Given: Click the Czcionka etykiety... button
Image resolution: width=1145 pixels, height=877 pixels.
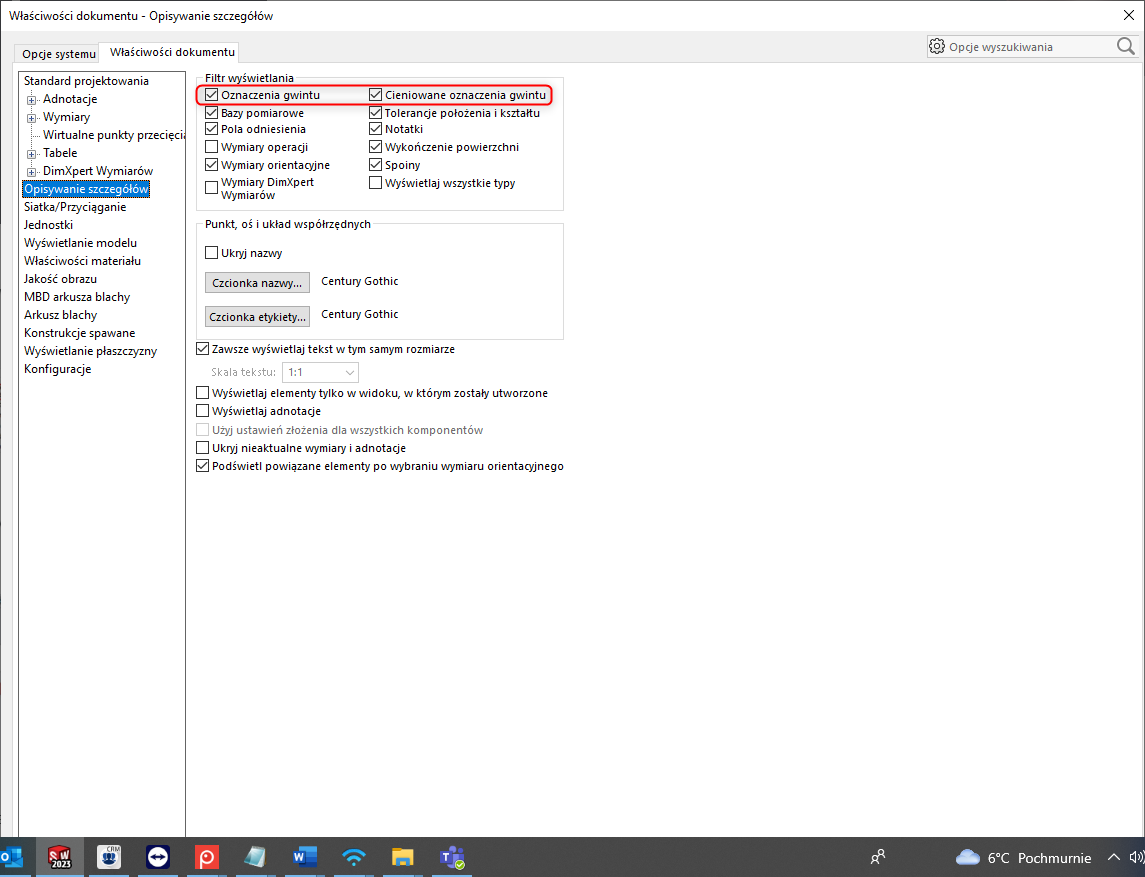Looking at the screenshot, I should point(257,316).
